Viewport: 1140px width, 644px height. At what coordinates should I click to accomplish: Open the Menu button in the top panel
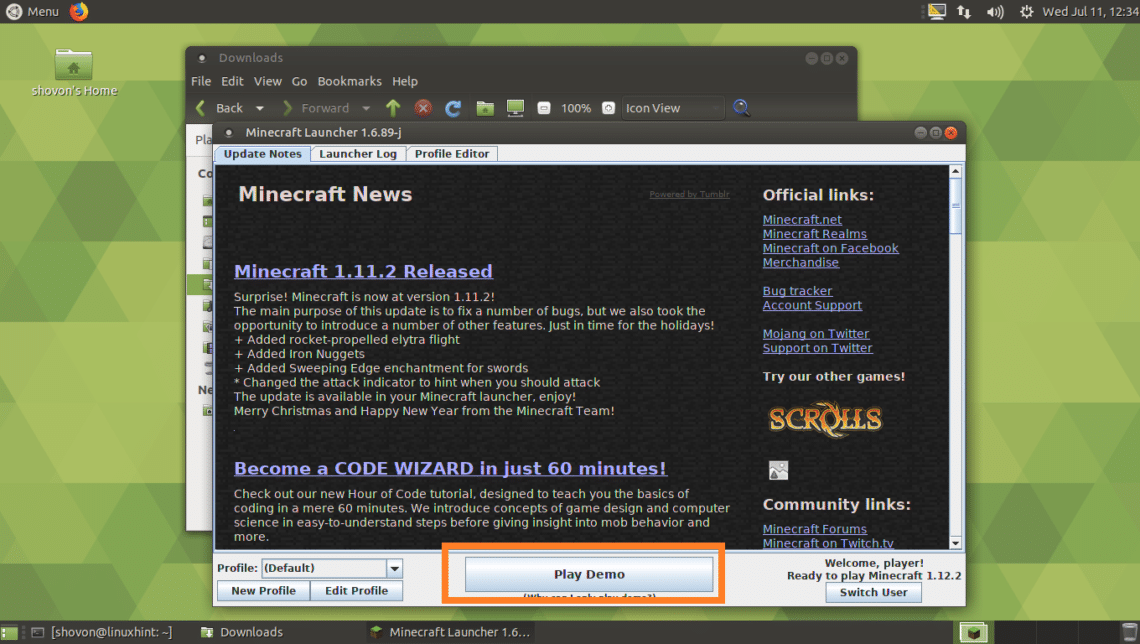click(x=33, y=12)
